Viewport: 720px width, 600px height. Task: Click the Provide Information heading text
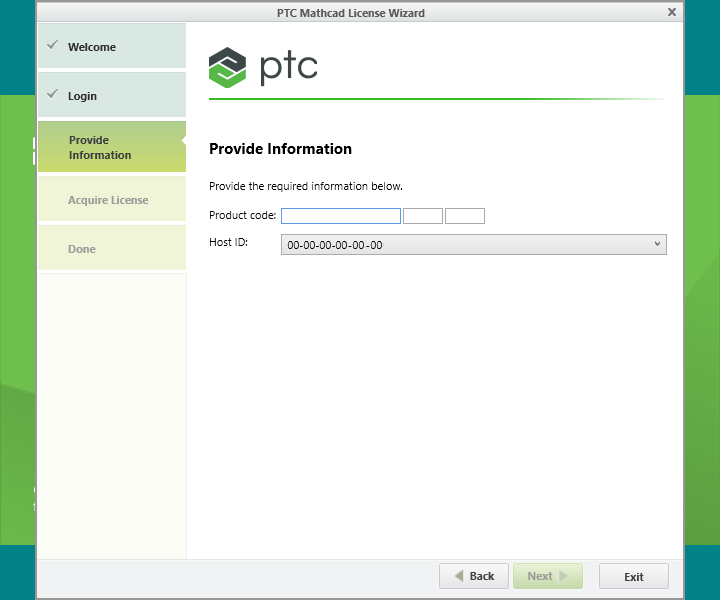[281, 149]
